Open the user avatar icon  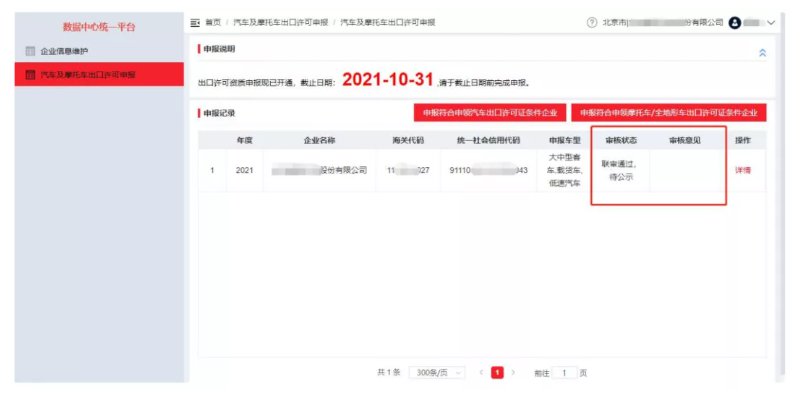click(x=735, y=23)
